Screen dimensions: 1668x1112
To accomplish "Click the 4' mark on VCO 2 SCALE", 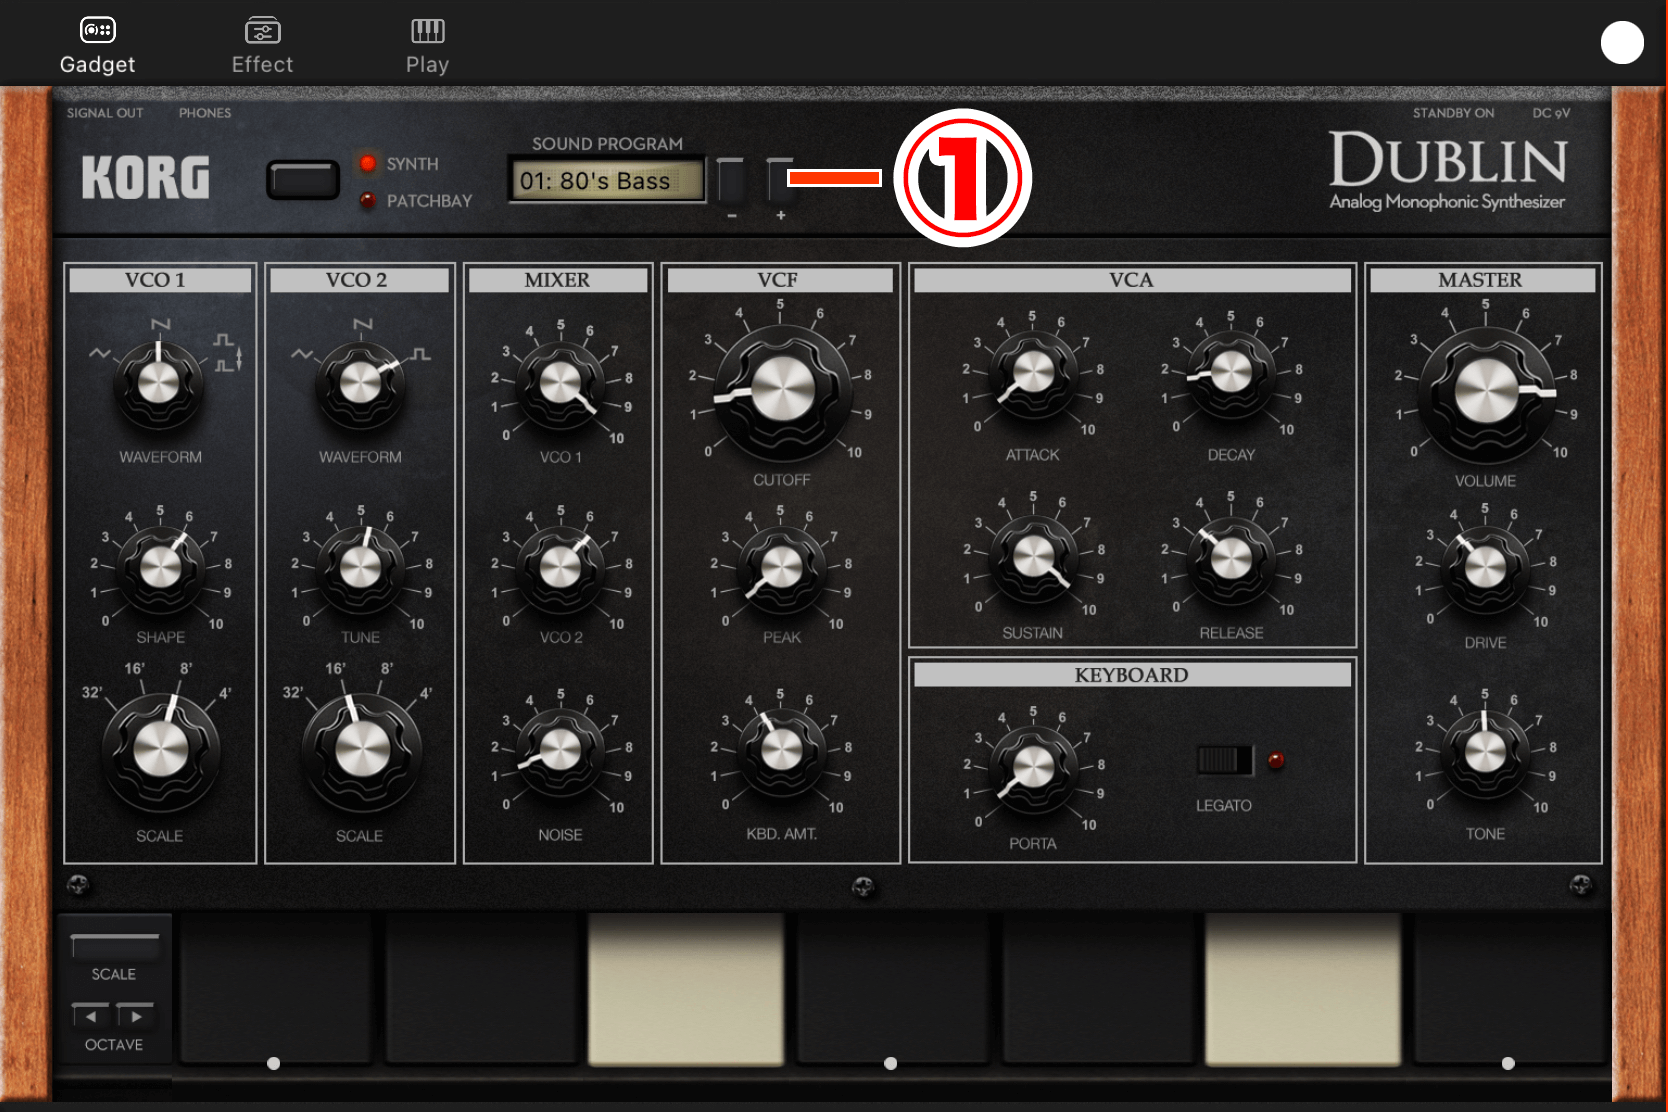I will point(426,693).
